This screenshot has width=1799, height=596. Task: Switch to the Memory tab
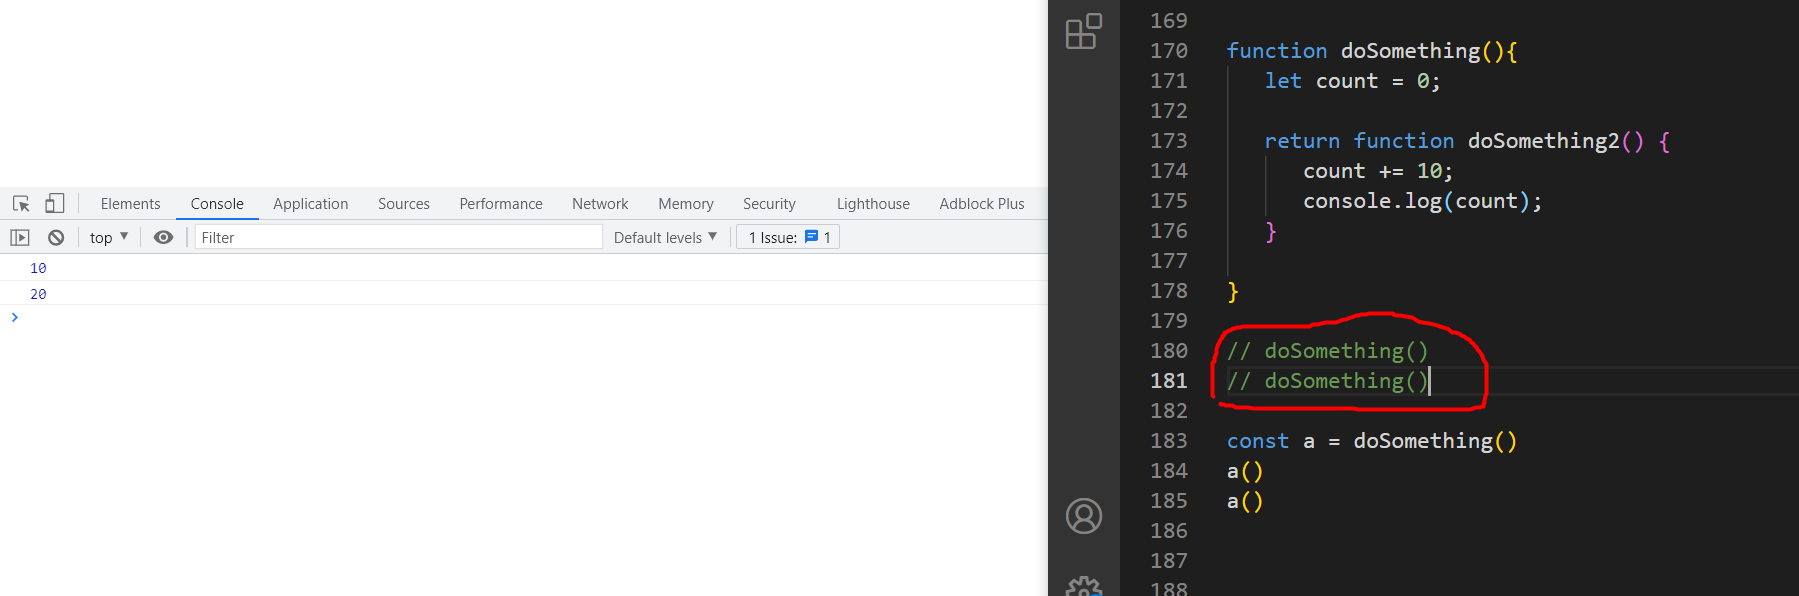tap(686, 203)
